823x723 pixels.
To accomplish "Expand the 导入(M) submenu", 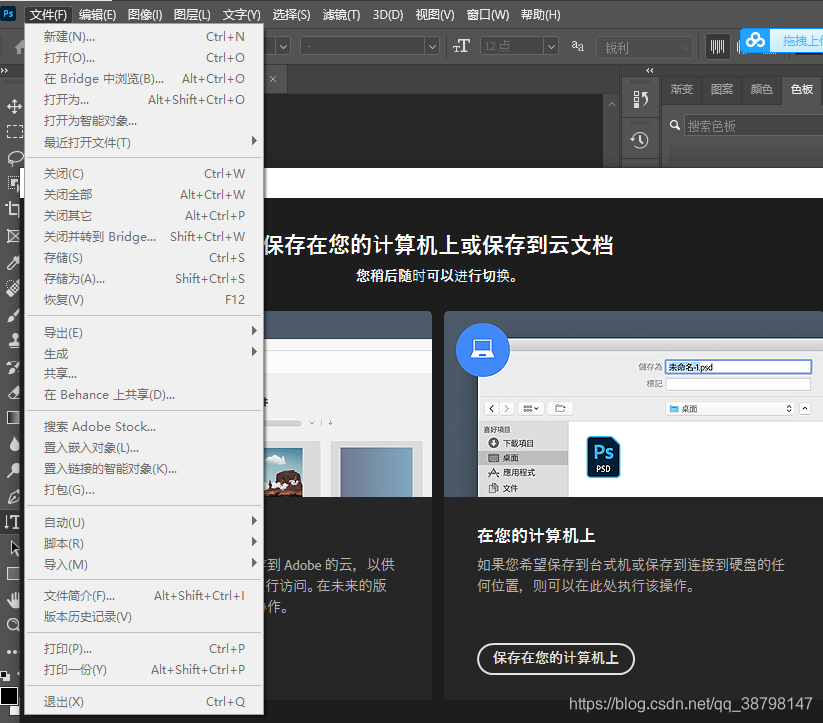I will [144, 564].
